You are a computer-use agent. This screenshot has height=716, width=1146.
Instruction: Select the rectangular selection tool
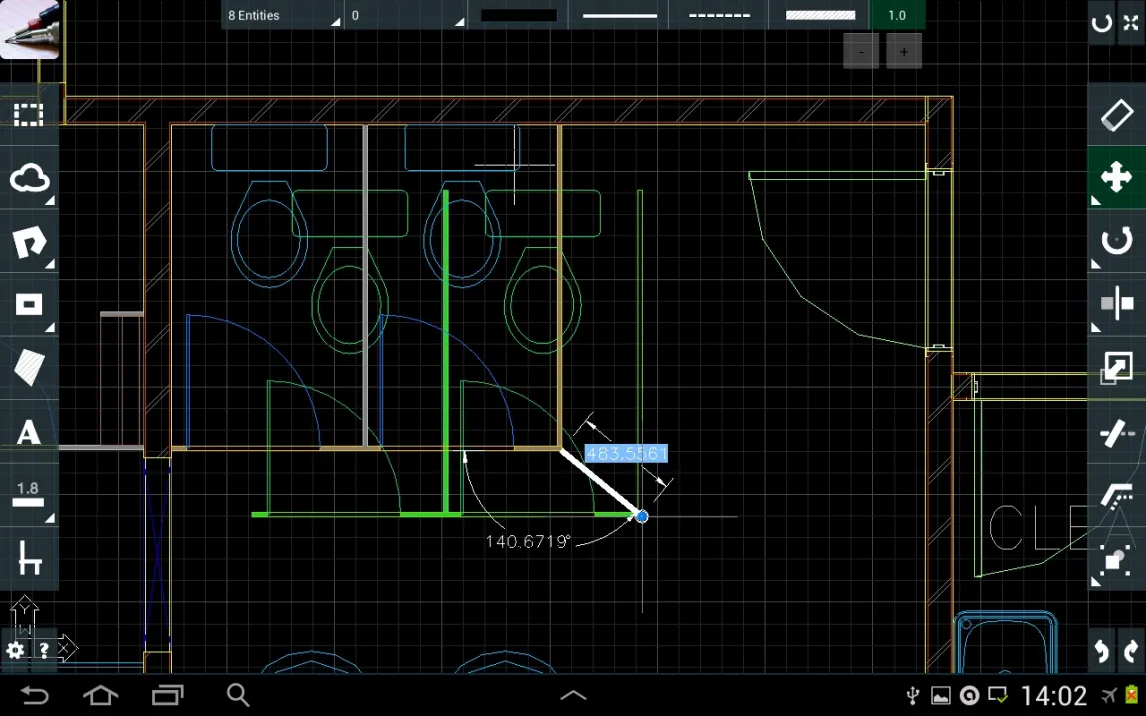coord(29,115)
